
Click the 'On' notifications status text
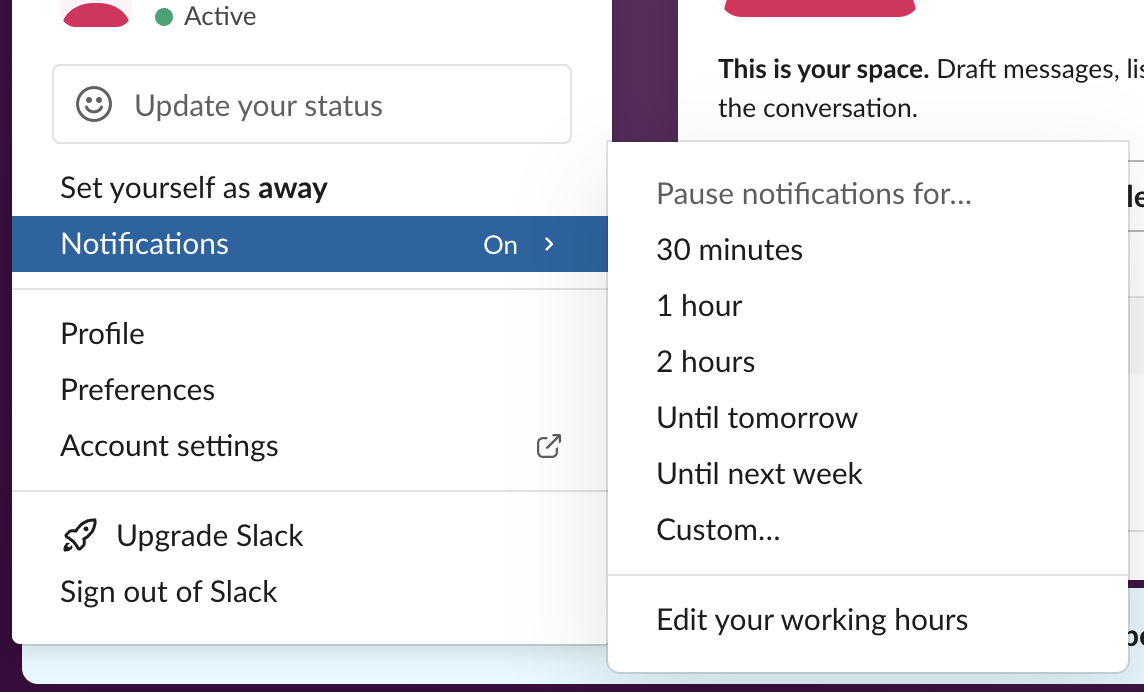(500, 245)
